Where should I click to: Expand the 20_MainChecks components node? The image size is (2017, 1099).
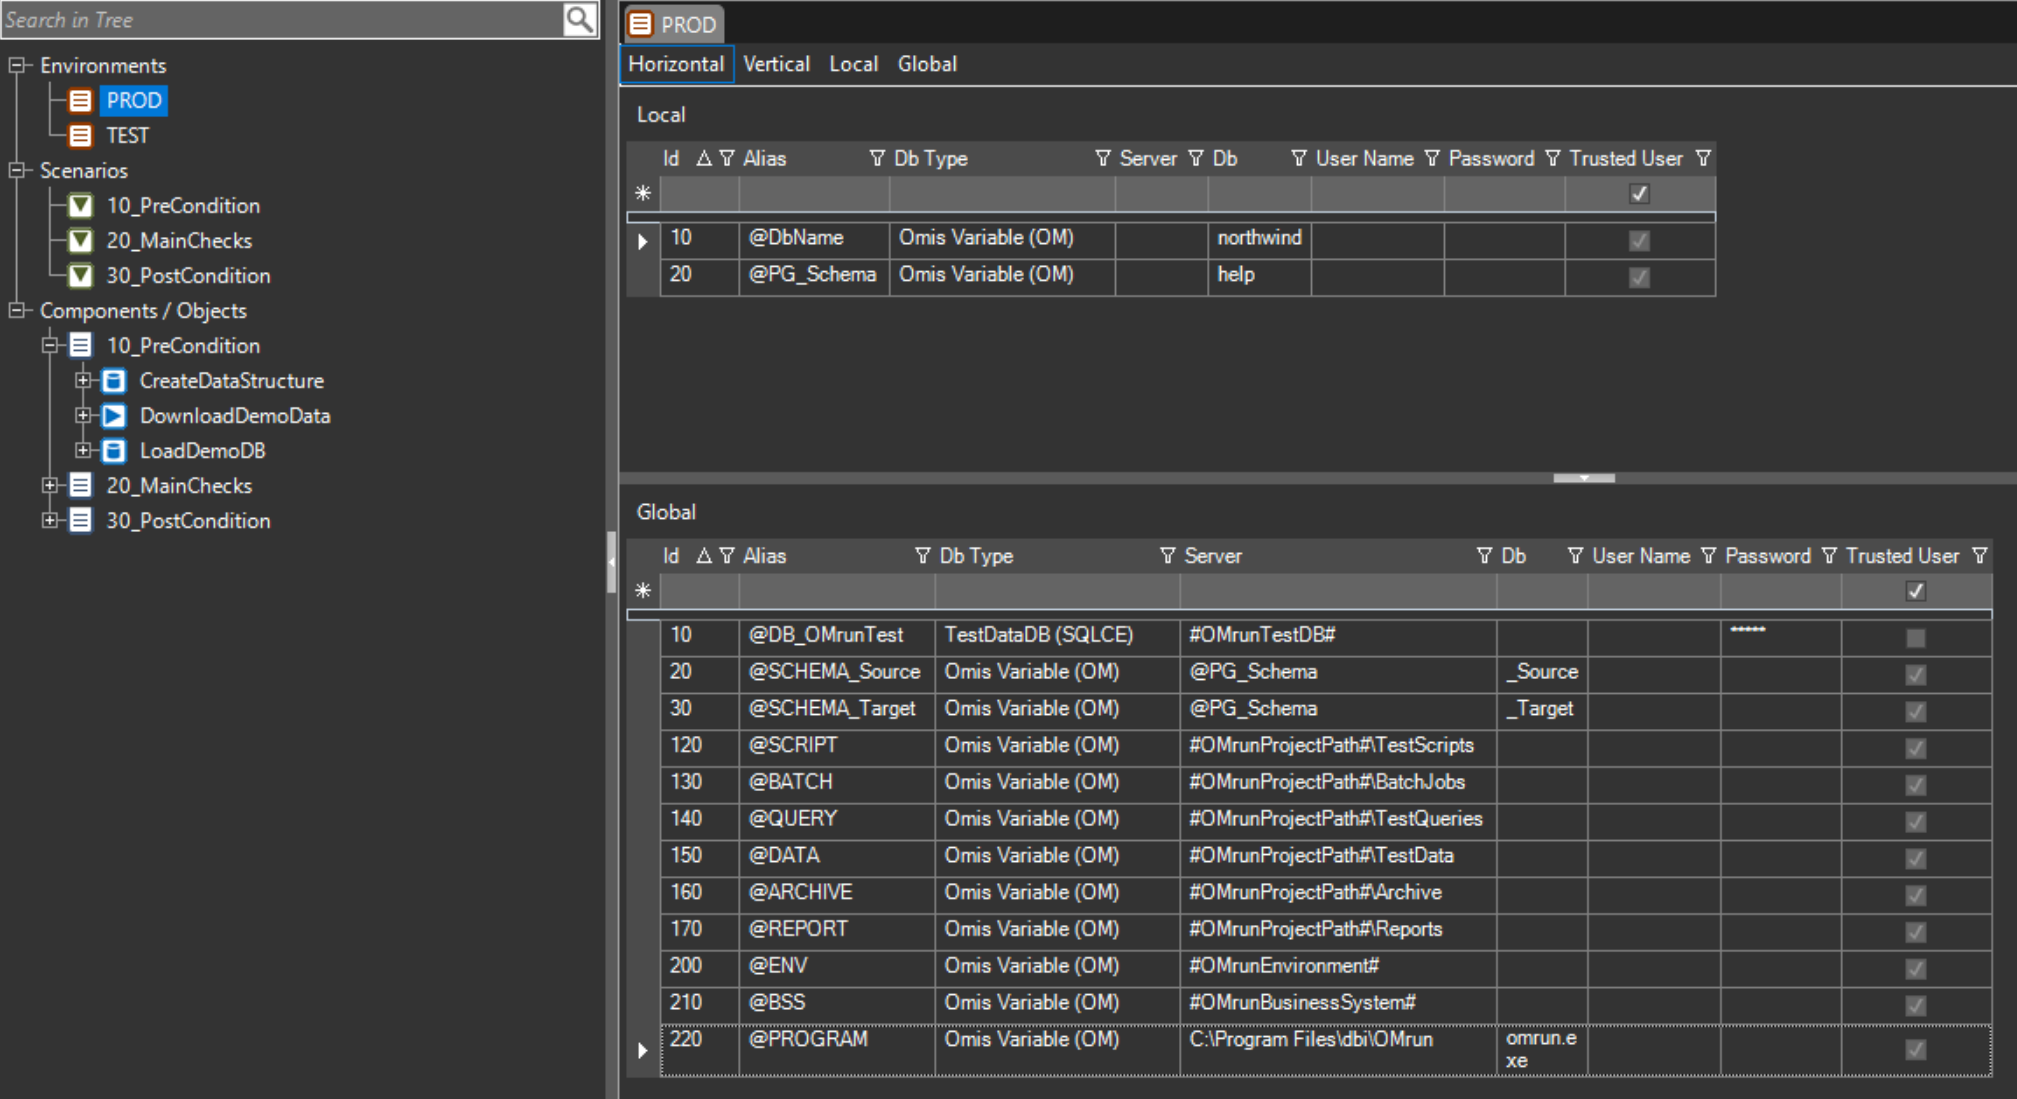click(49, 485)
